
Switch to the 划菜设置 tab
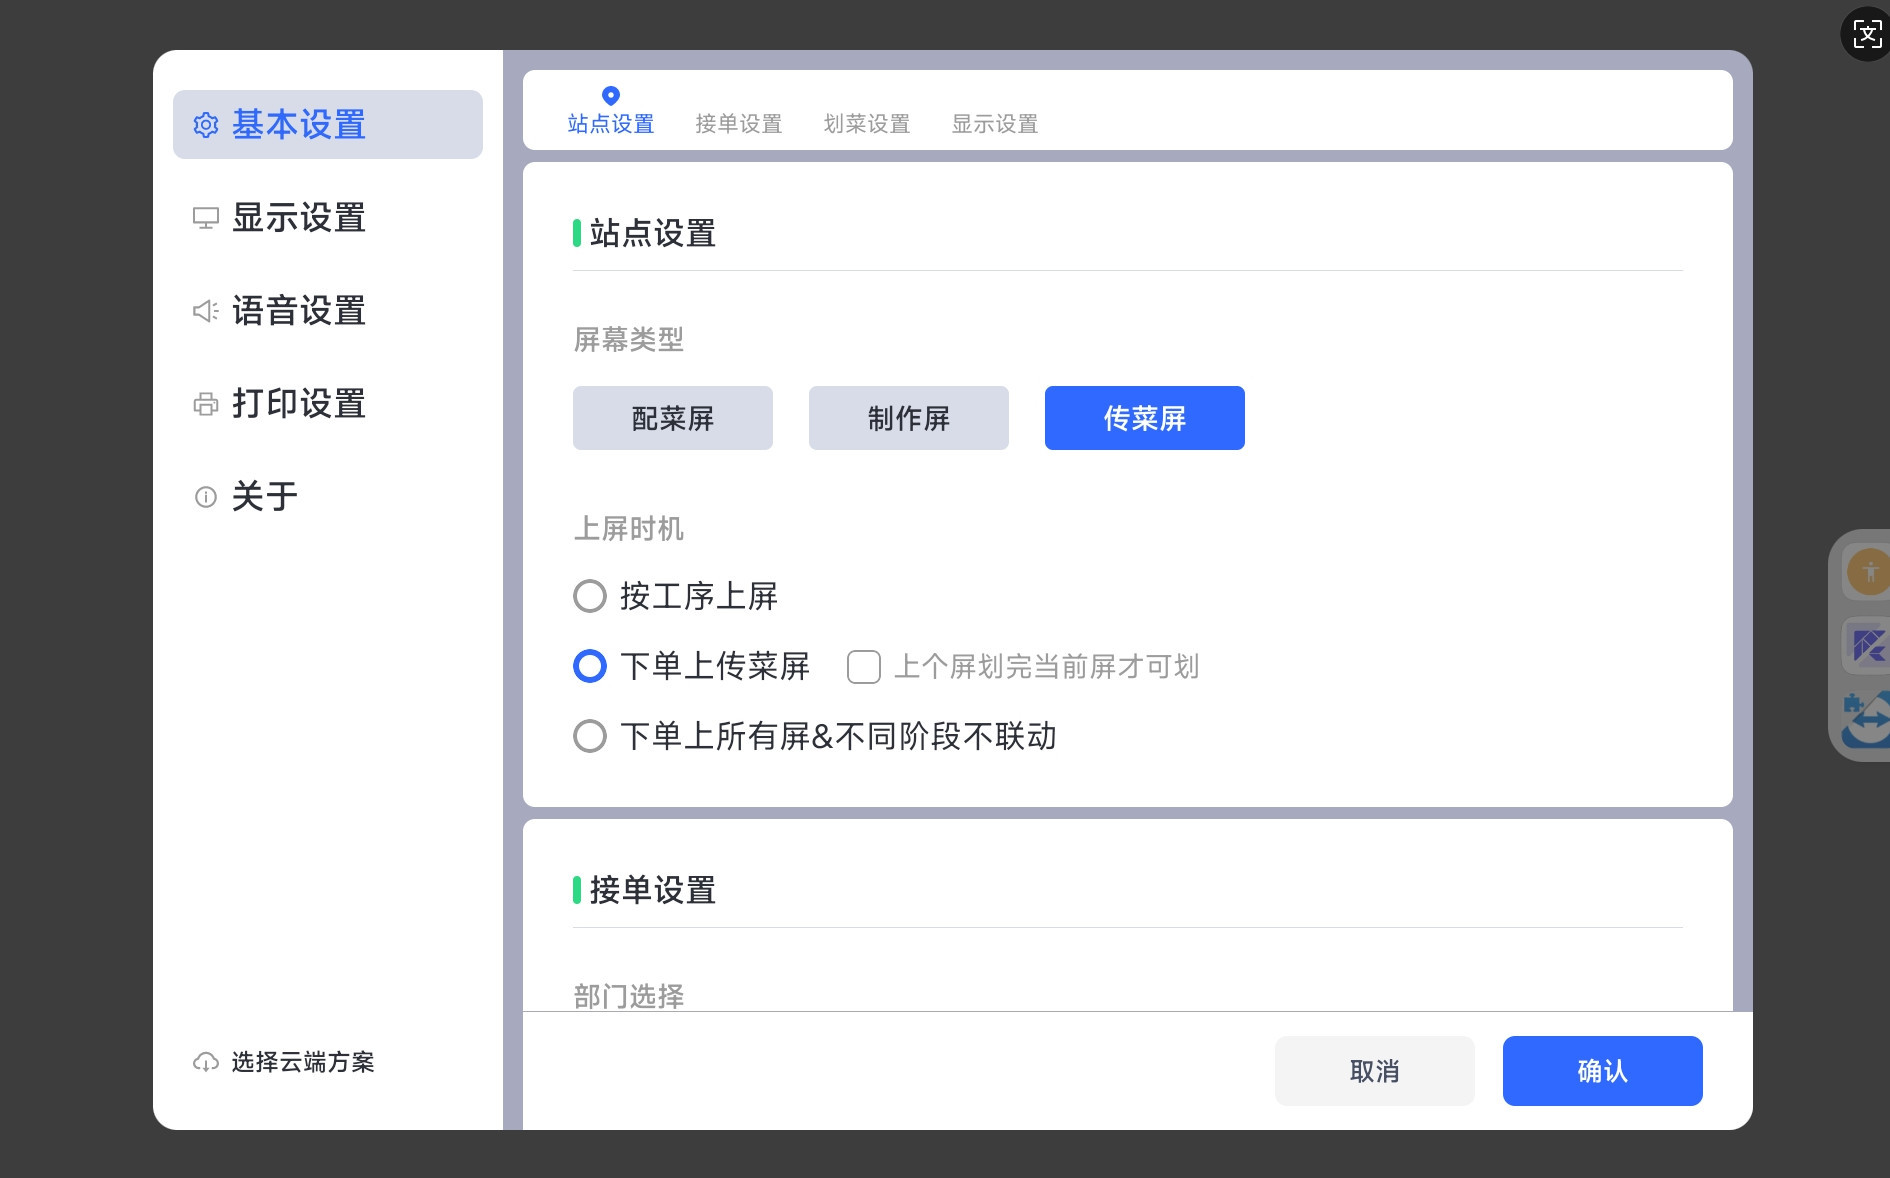click(866, 124)
